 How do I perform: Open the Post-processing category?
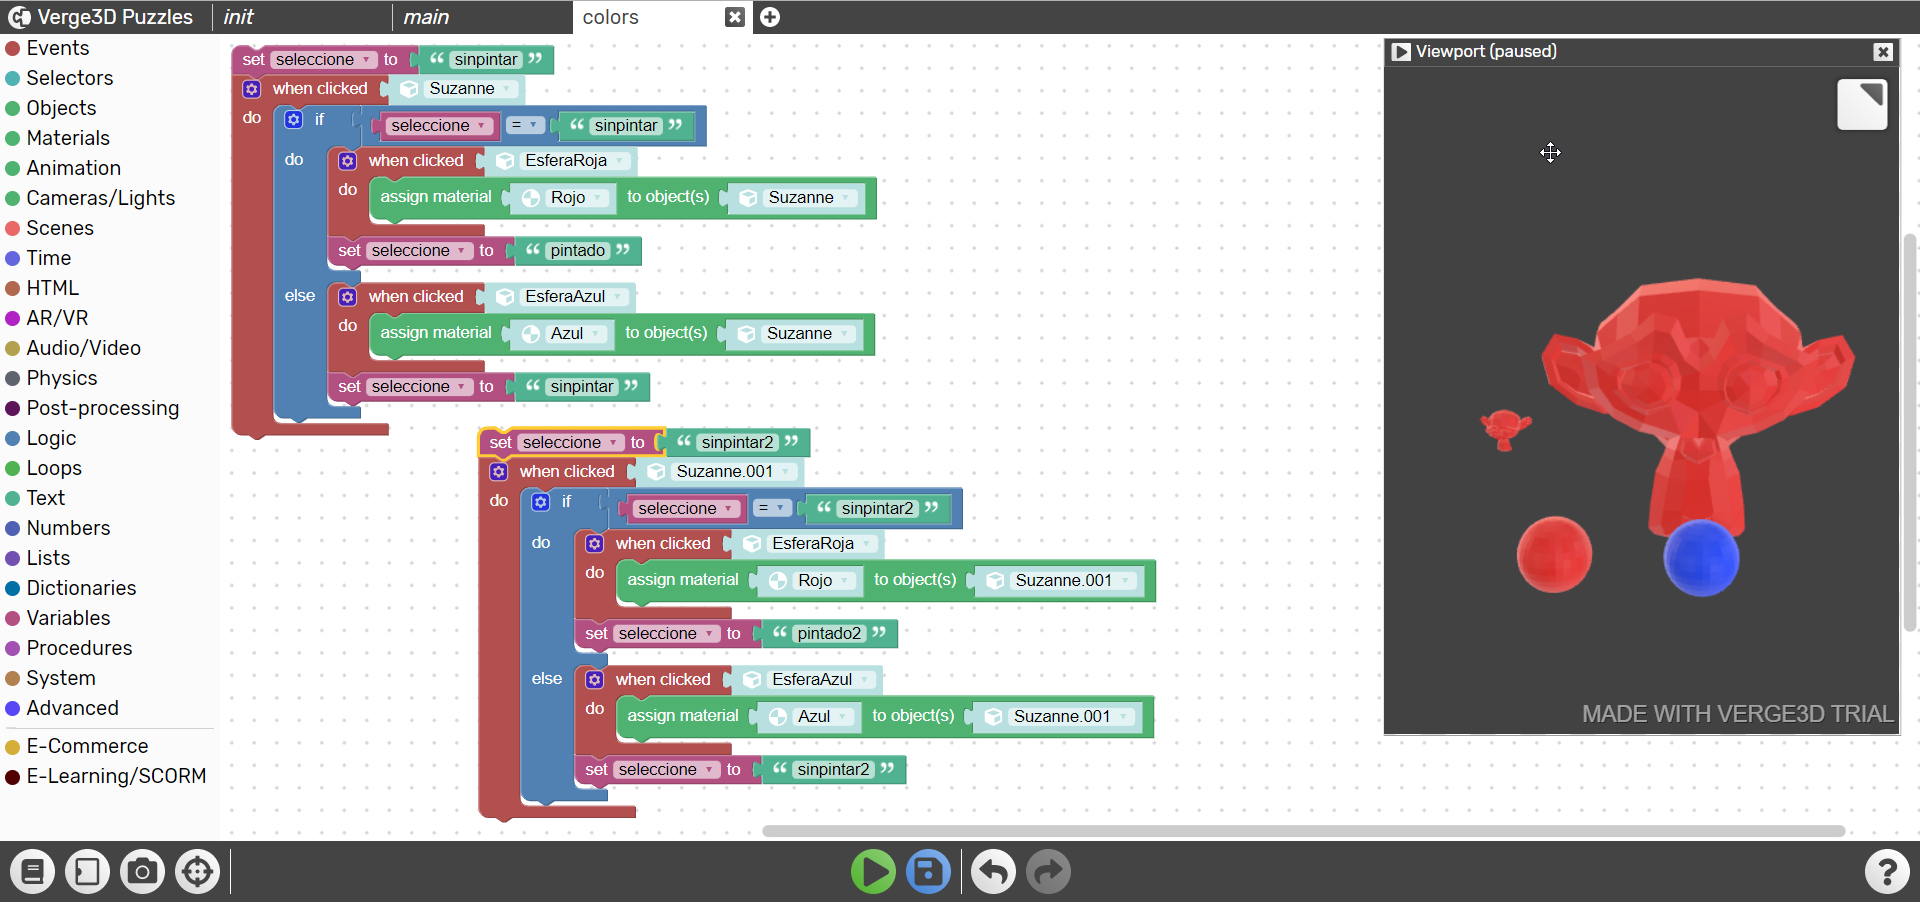102,408
